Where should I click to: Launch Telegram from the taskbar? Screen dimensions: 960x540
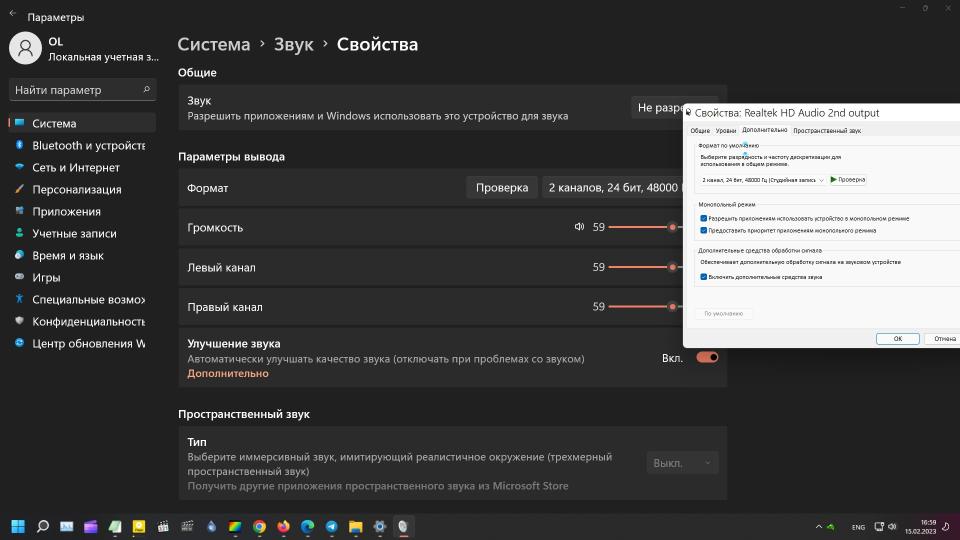pos(331,526)
